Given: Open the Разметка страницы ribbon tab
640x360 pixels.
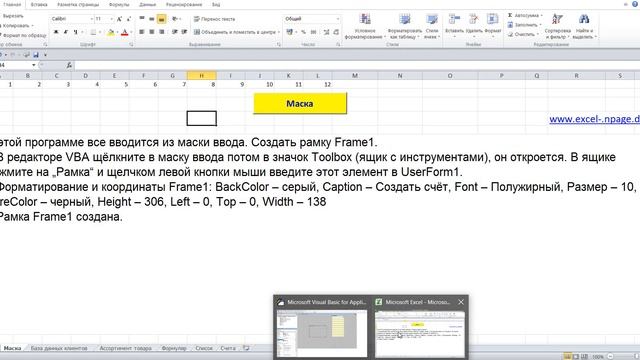Looking at the screenshot, I should click(78, 4).
